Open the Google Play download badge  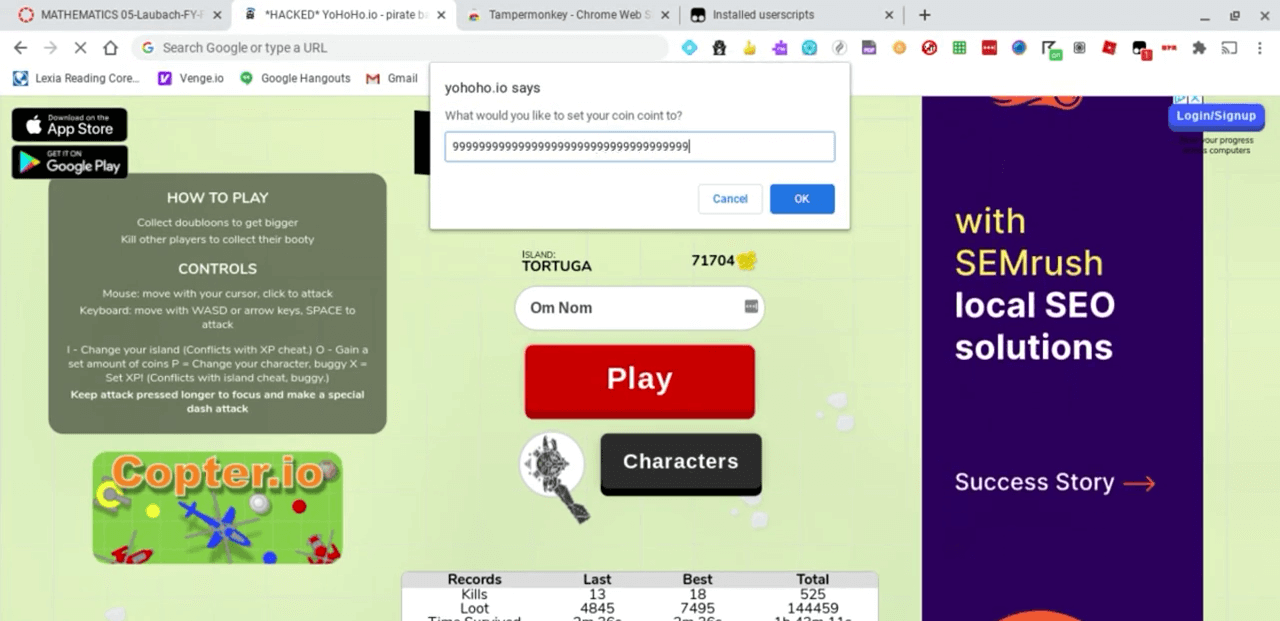(69, 162)
